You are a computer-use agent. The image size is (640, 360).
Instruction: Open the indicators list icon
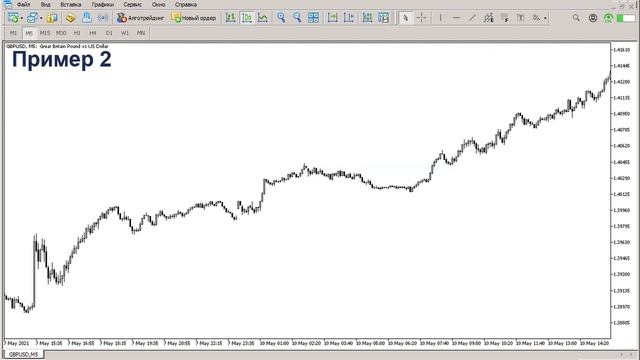point(367,18)
